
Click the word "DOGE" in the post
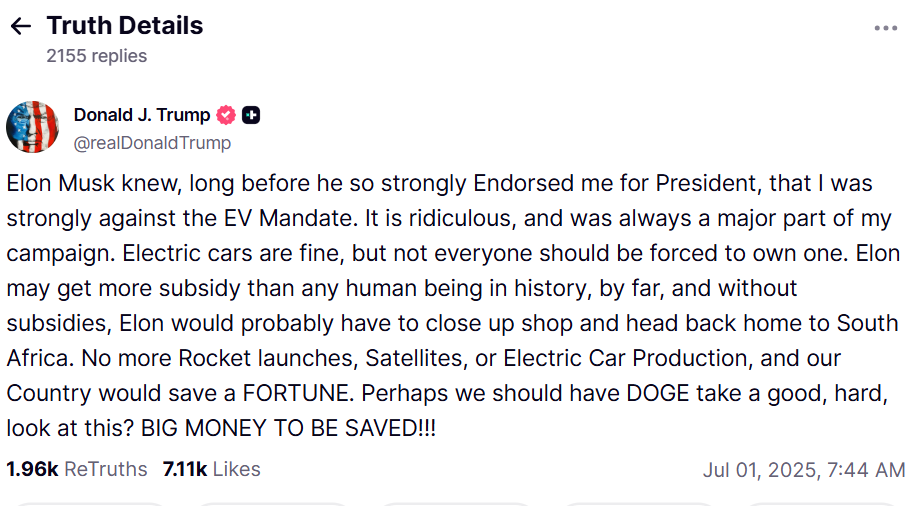pos(660,393)
